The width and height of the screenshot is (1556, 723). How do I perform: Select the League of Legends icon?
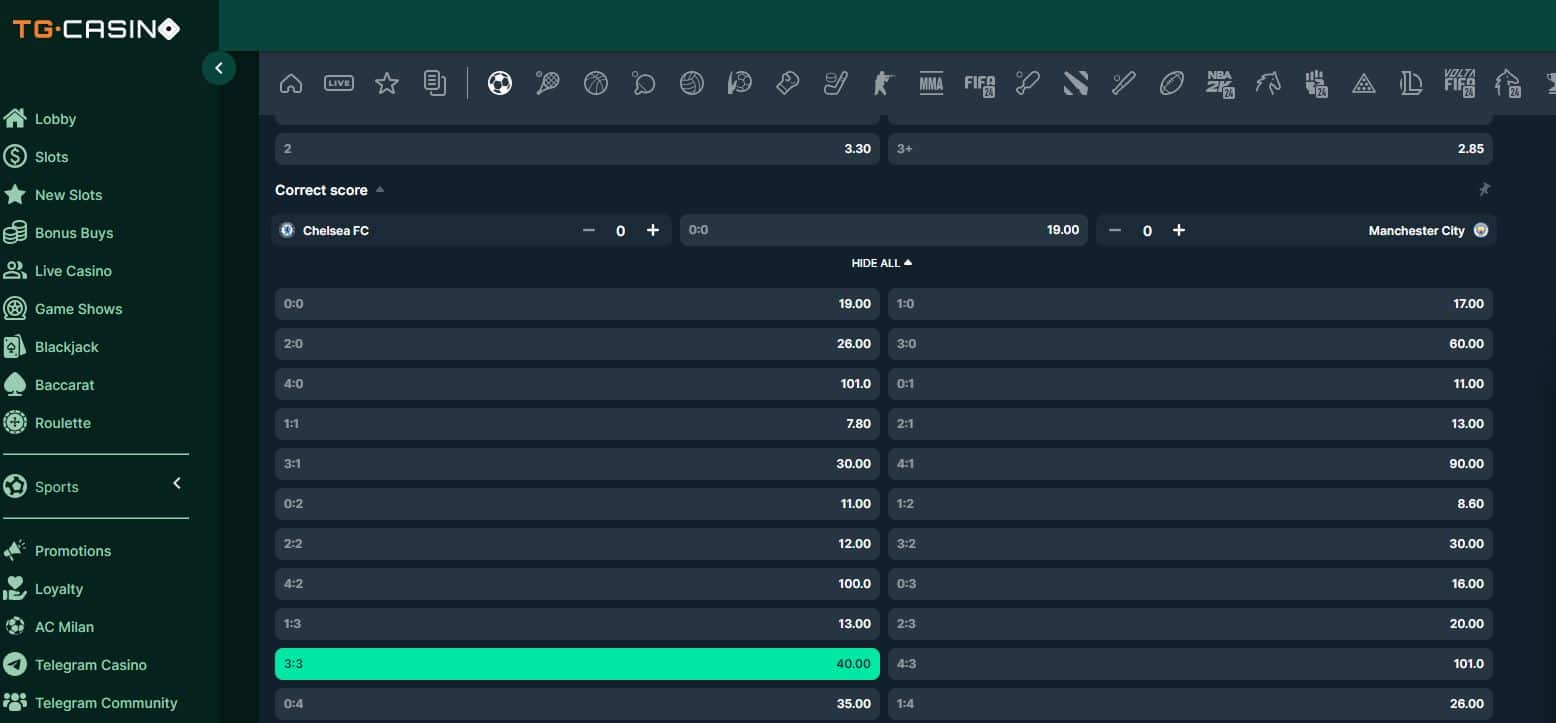point(1411,83)
